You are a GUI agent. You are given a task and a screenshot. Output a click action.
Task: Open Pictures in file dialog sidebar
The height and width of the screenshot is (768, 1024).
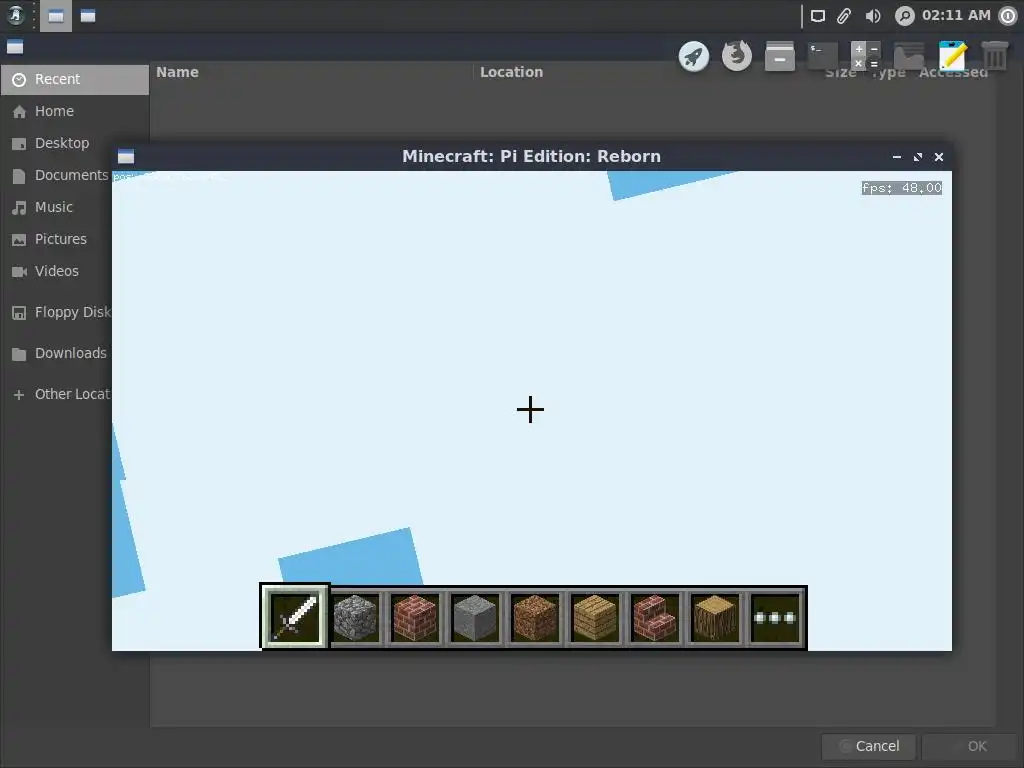(x=57, y=239)
